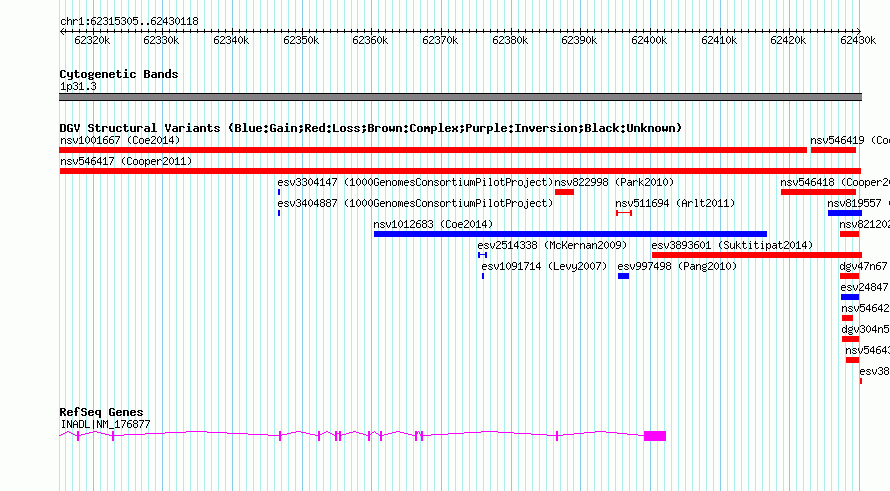The image size is (890, 491).
Task: Open the nsv546417 (Cooper2011) label
Action: point(126,161)
